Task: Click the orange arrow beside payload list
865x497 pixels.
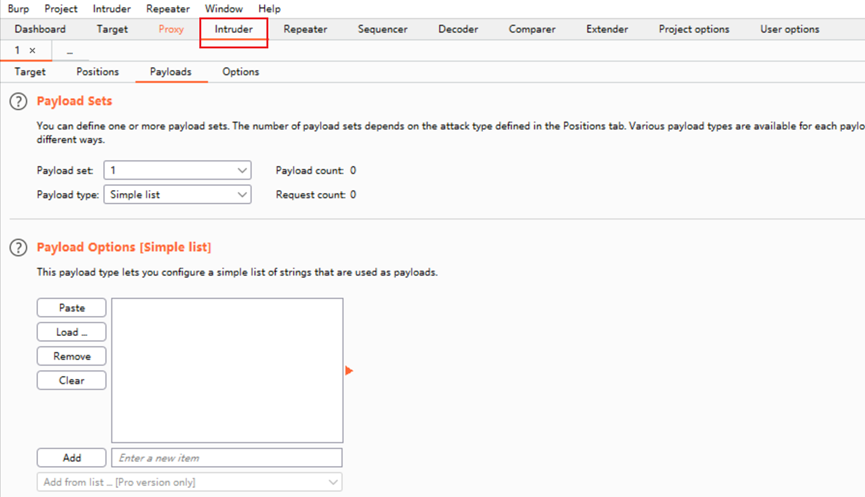Action: [x=349, y=371]
